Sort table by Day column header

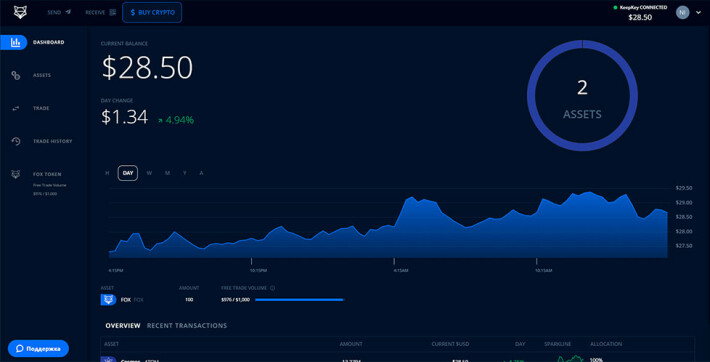point(520,344)
